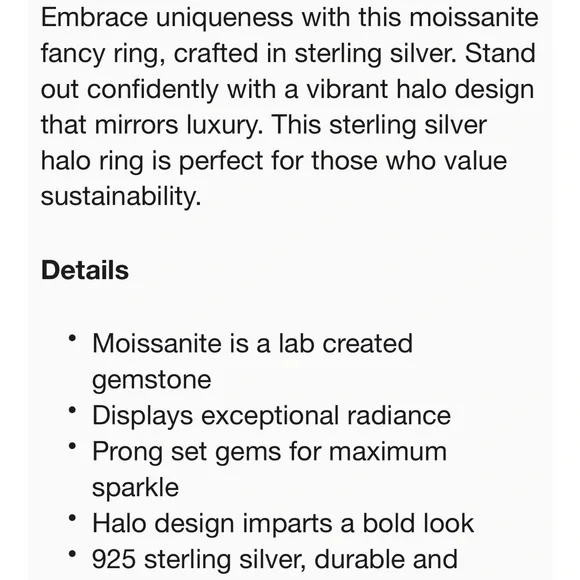
Task: Click the bullet dot before 'Halo design'
Action: coord(72,518)
